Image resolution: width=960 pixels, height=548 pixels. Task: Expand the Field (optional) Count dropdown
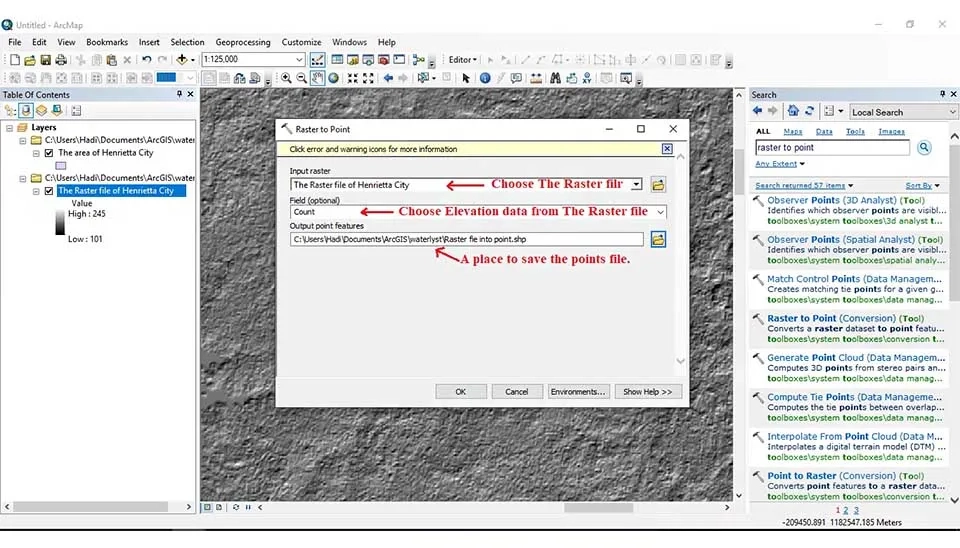point(659,212)
